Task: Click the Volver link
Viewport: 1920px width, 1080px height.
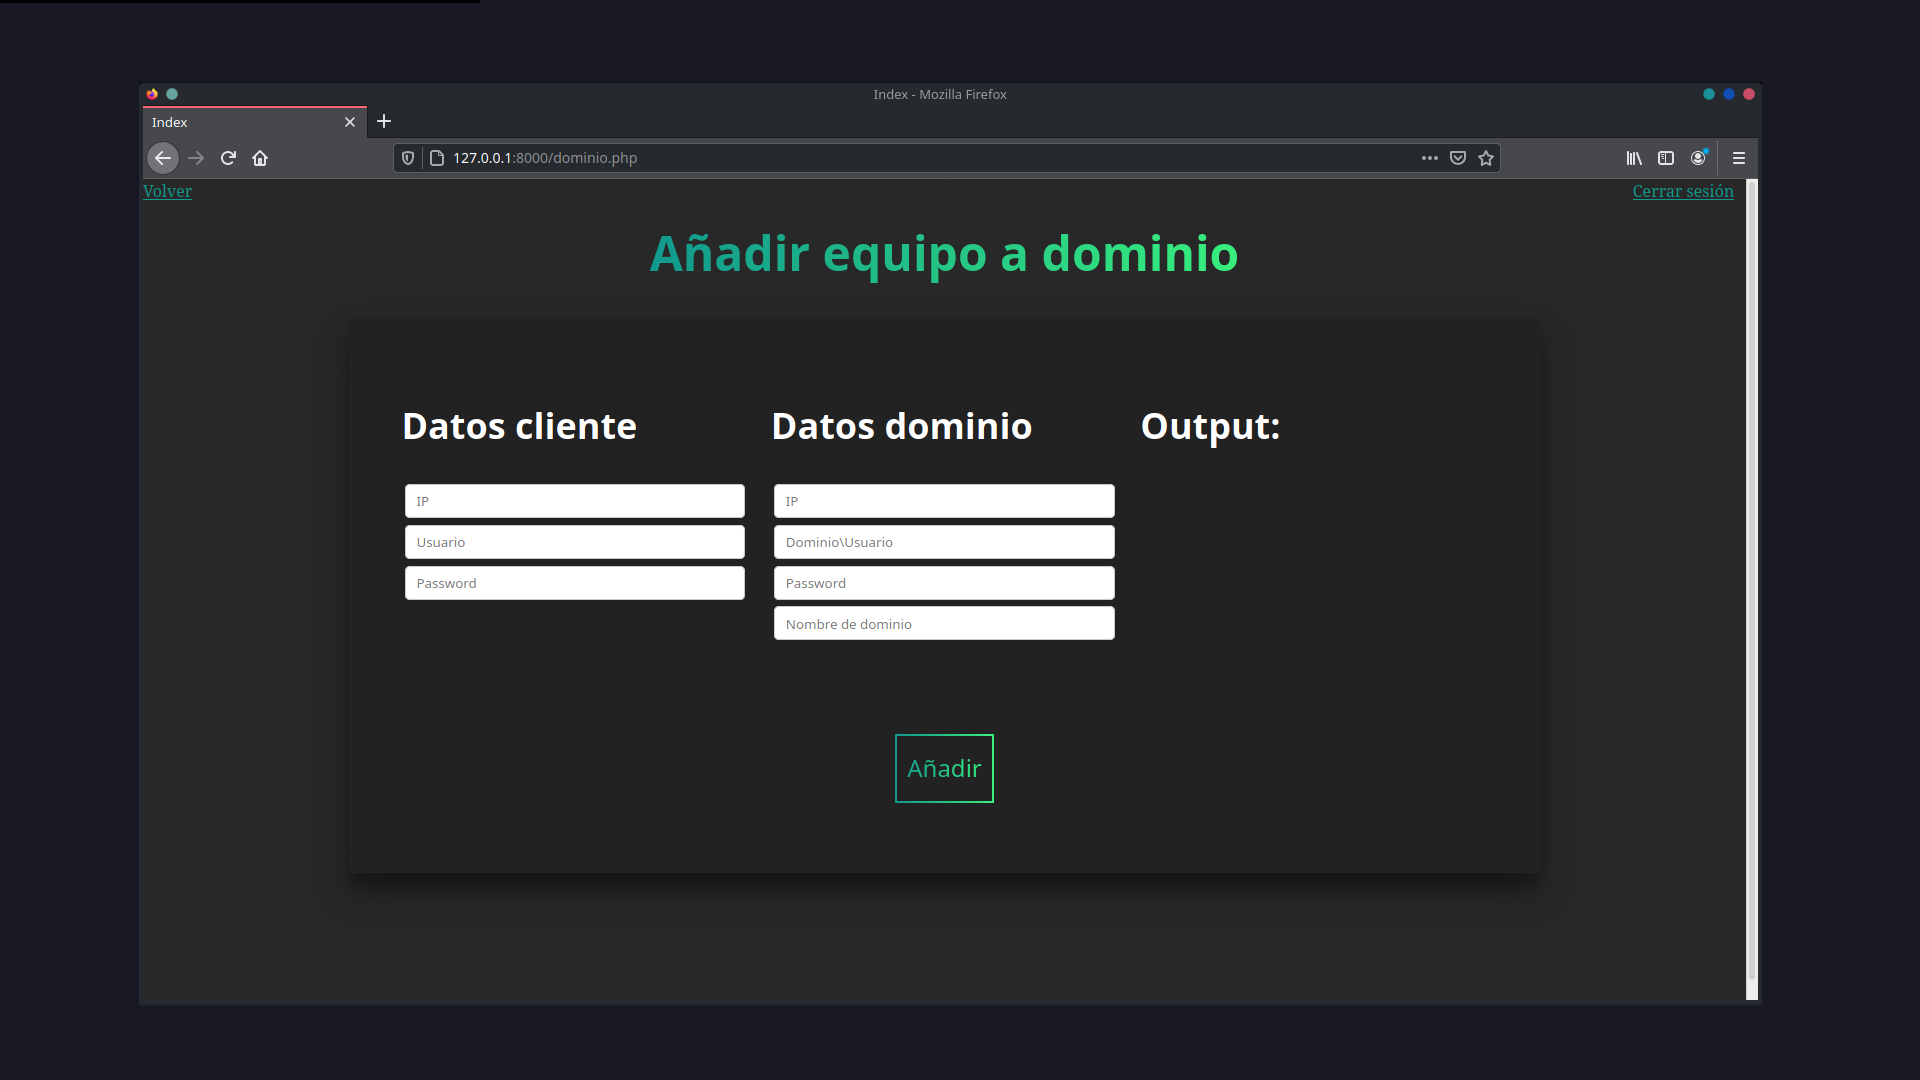Action: (x=167, y=191)
